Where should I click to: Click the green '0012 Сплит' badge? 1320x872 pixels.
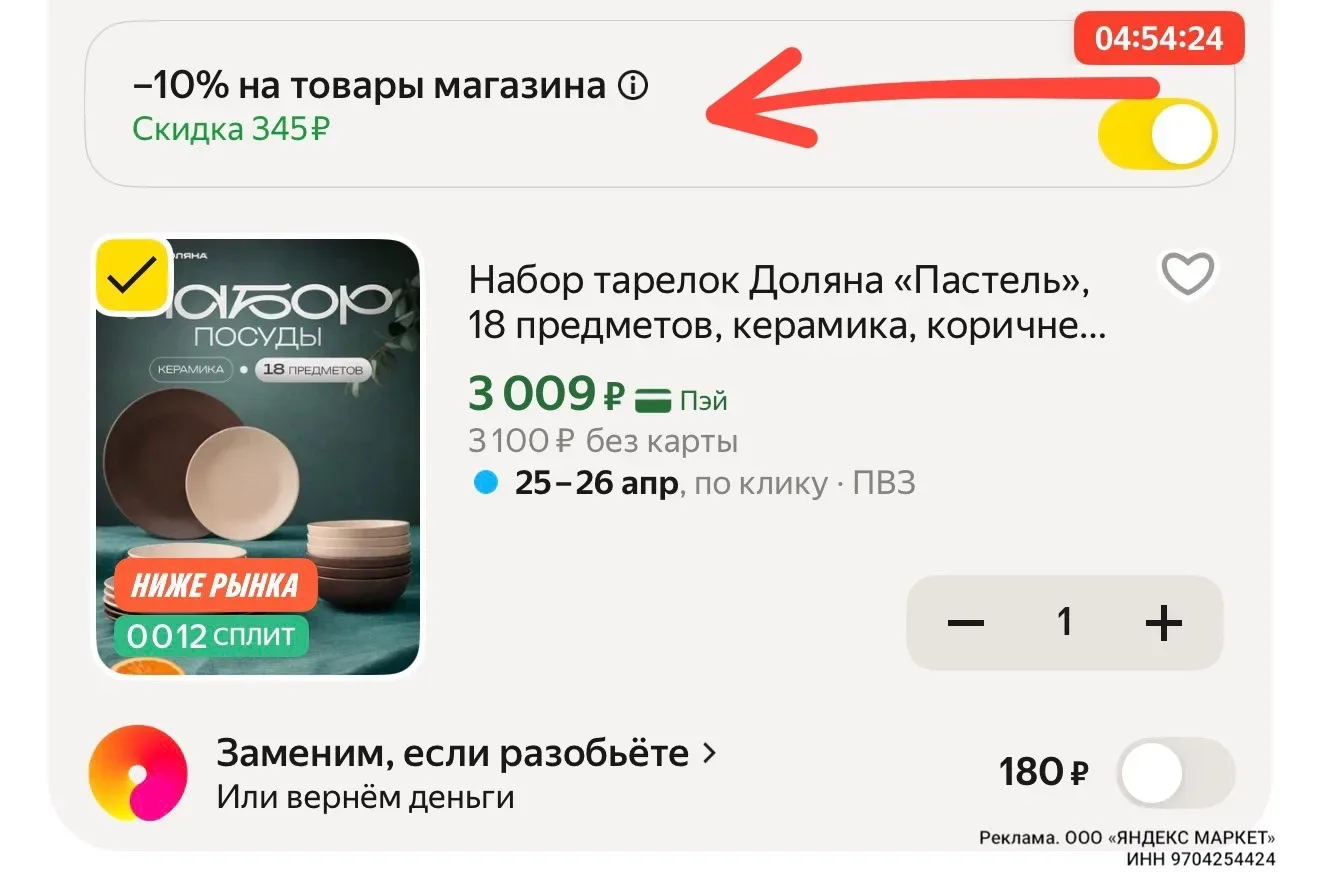211,635
